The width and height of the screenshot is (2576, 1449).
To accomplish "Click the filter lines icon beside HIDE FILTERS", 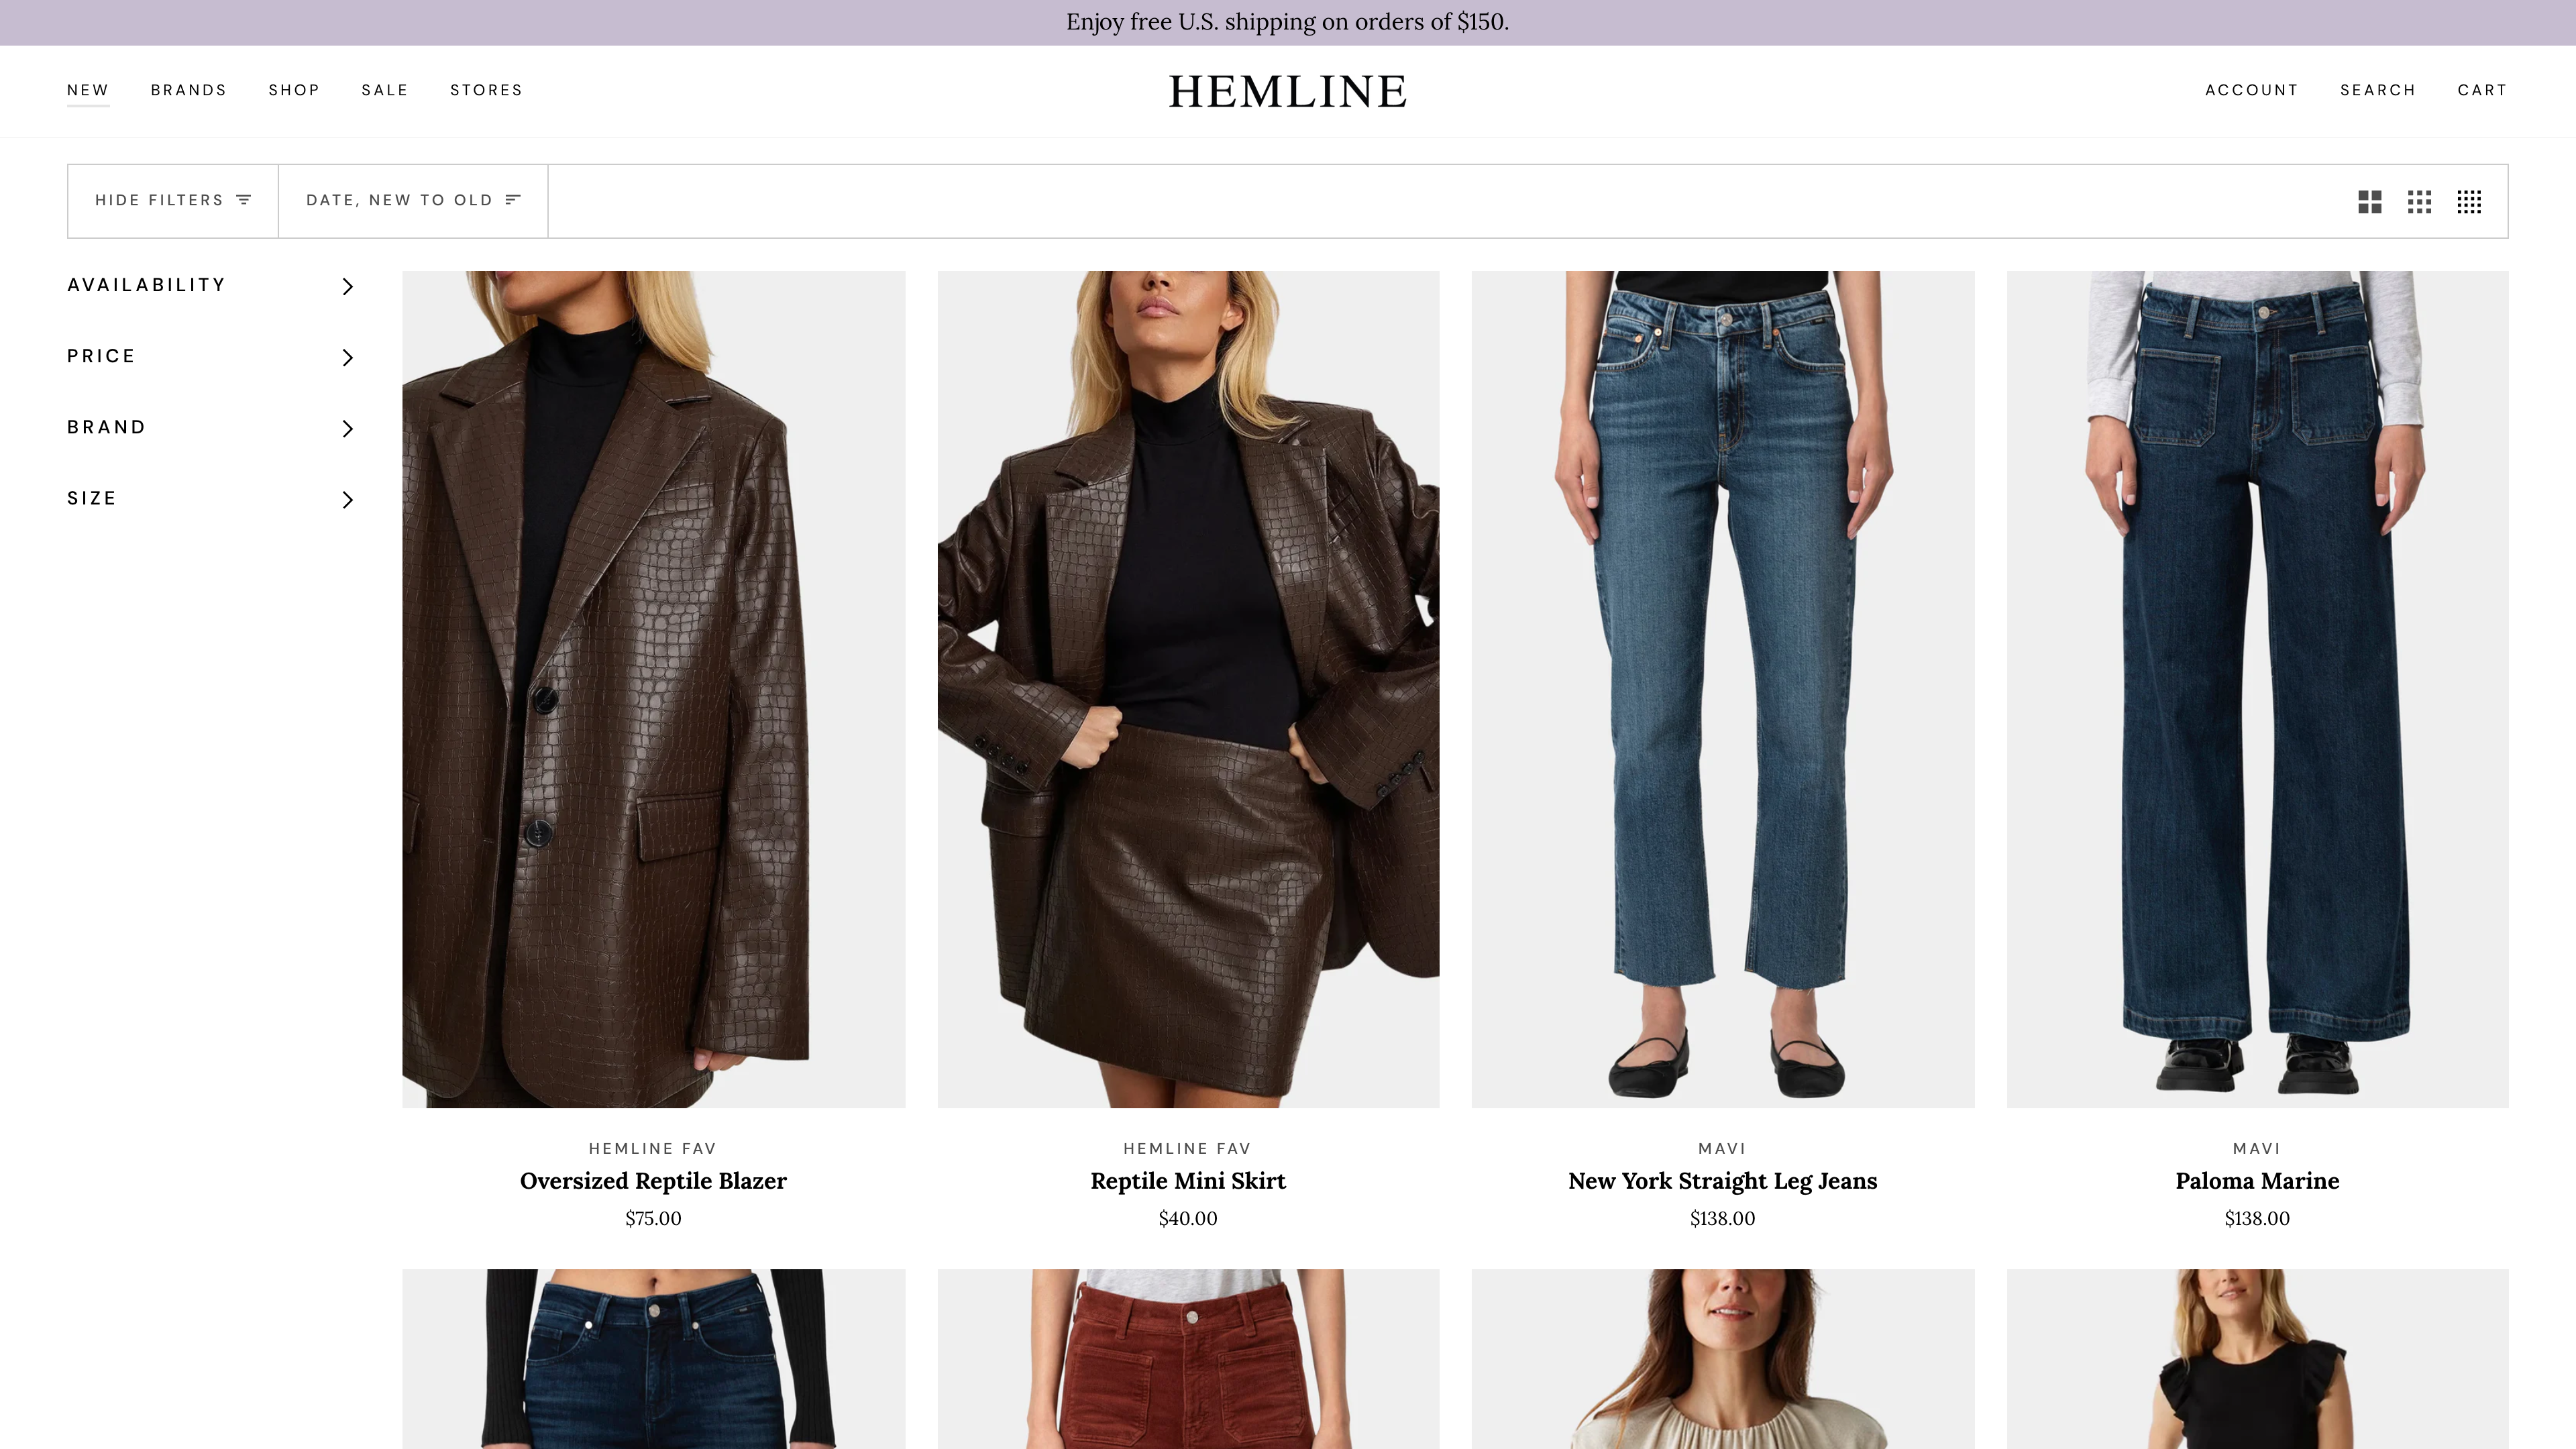I will coord(243,200).
